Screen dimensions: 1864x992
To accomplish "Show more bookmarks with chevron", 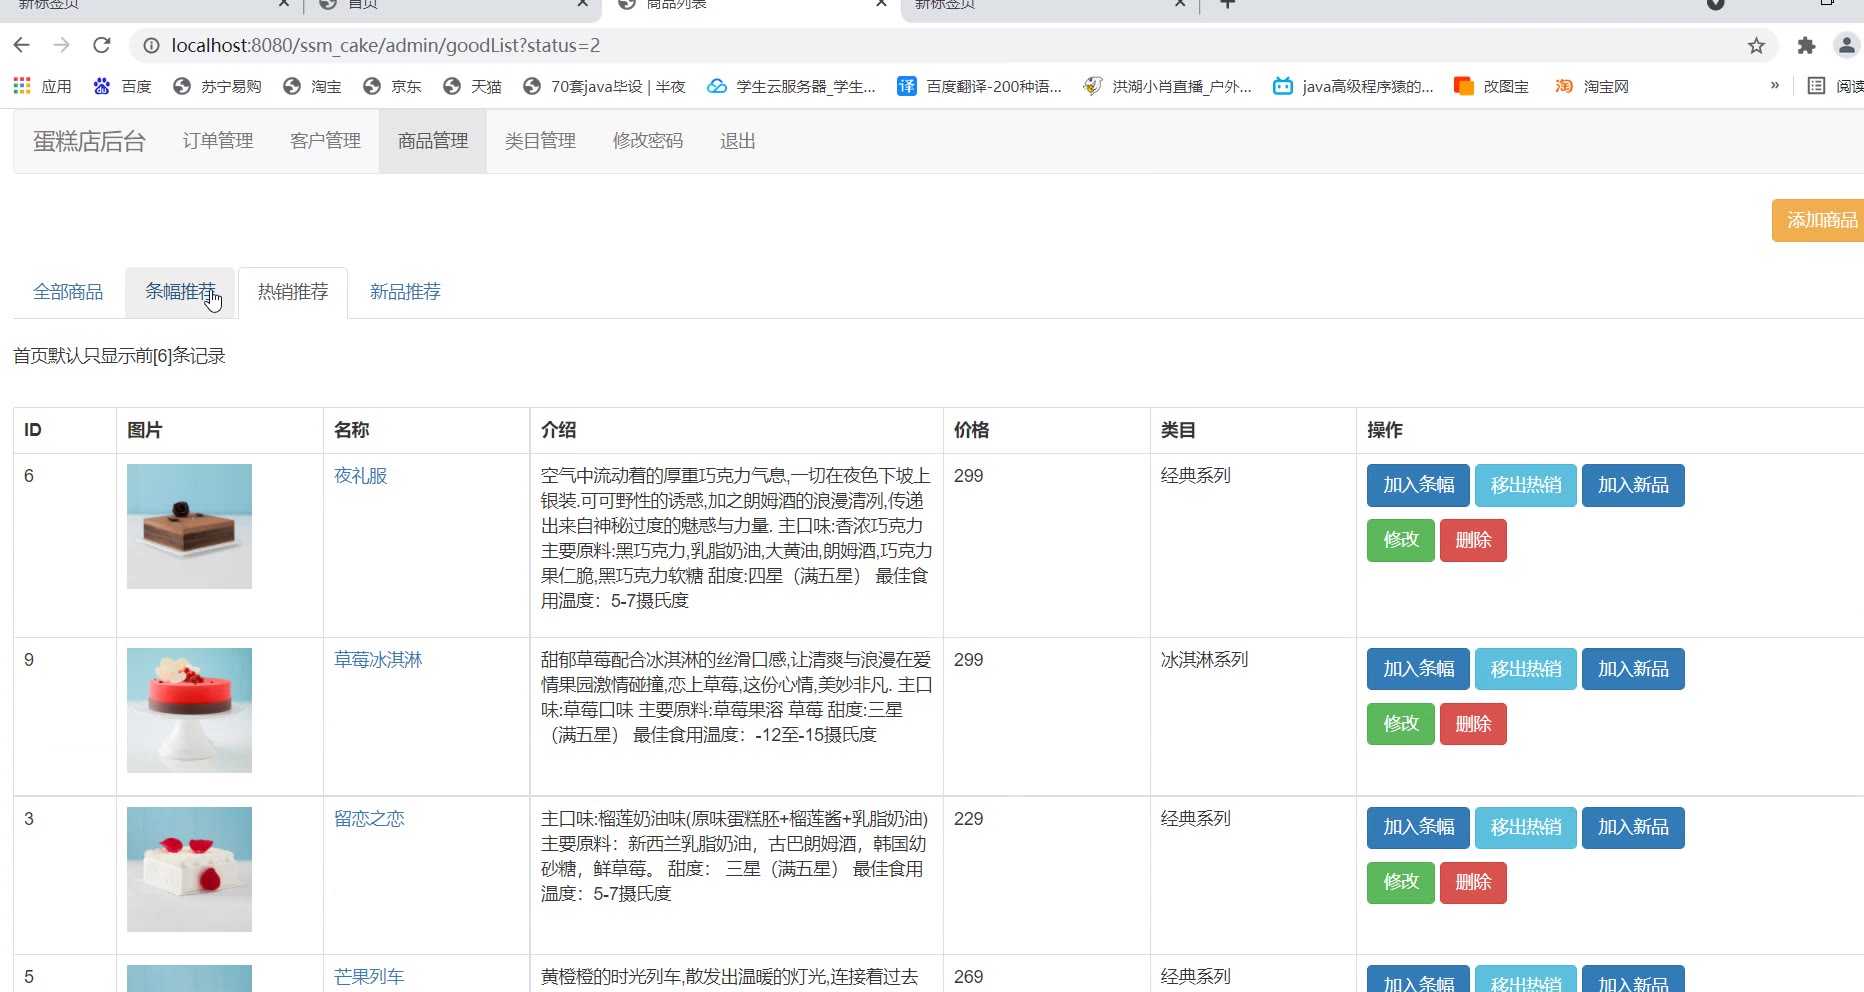I will [1775, 86].
